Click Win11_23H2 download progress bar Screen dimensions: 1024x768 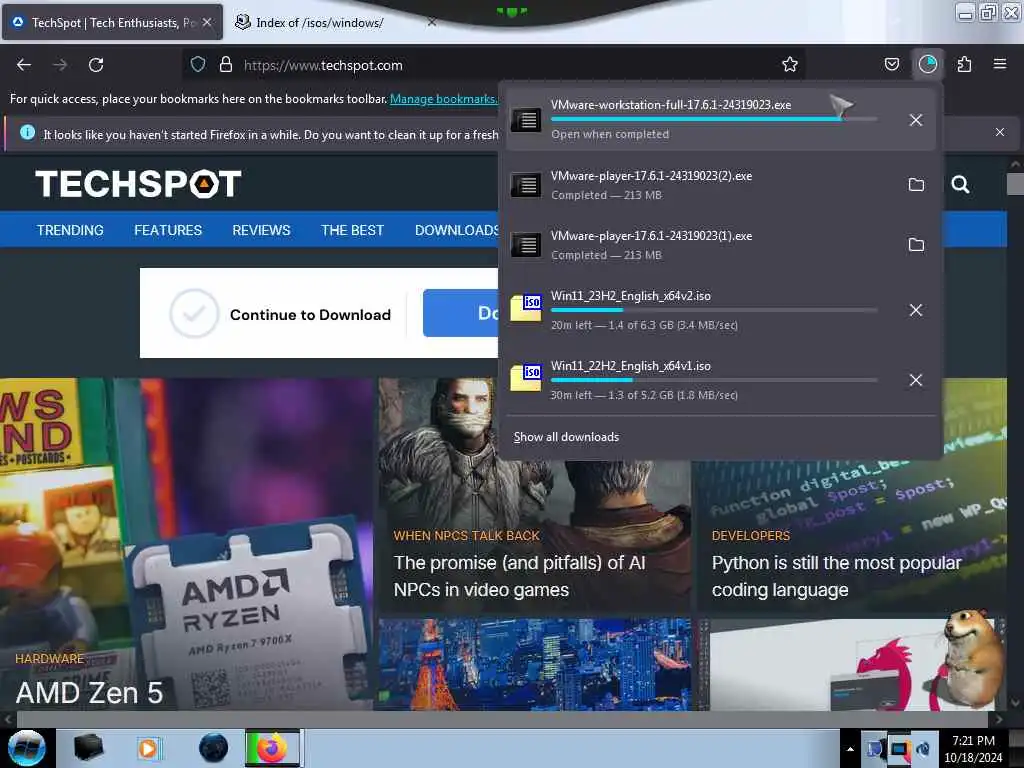[714, 310]
